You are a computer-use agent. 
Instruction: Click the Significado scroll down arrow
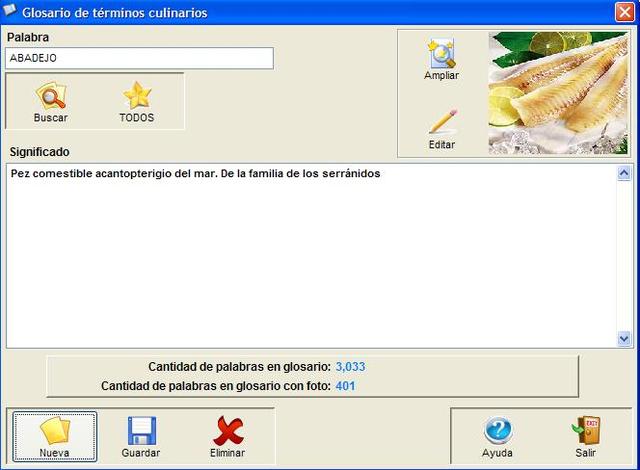coord(624,339)
